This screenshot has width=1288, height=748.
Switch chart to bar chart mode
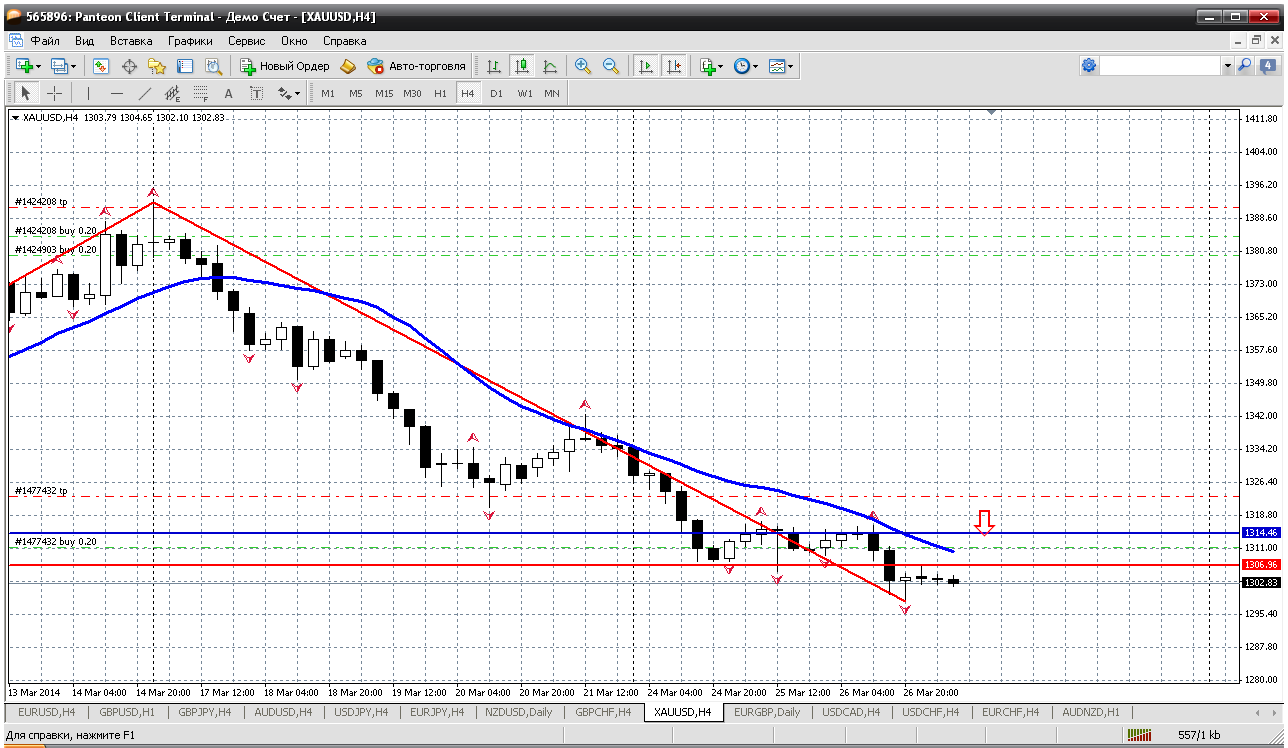pyautogui.click(x=493, y=66)
